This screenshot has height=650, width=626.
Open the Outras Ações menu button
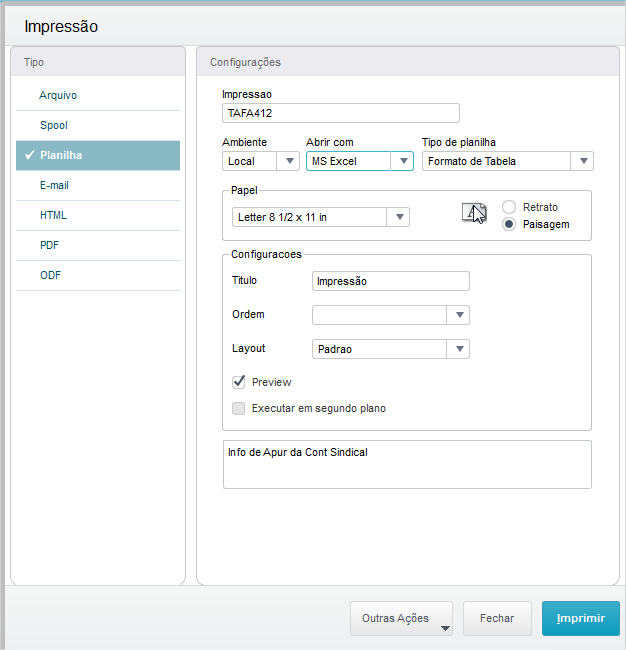point(401,618)
